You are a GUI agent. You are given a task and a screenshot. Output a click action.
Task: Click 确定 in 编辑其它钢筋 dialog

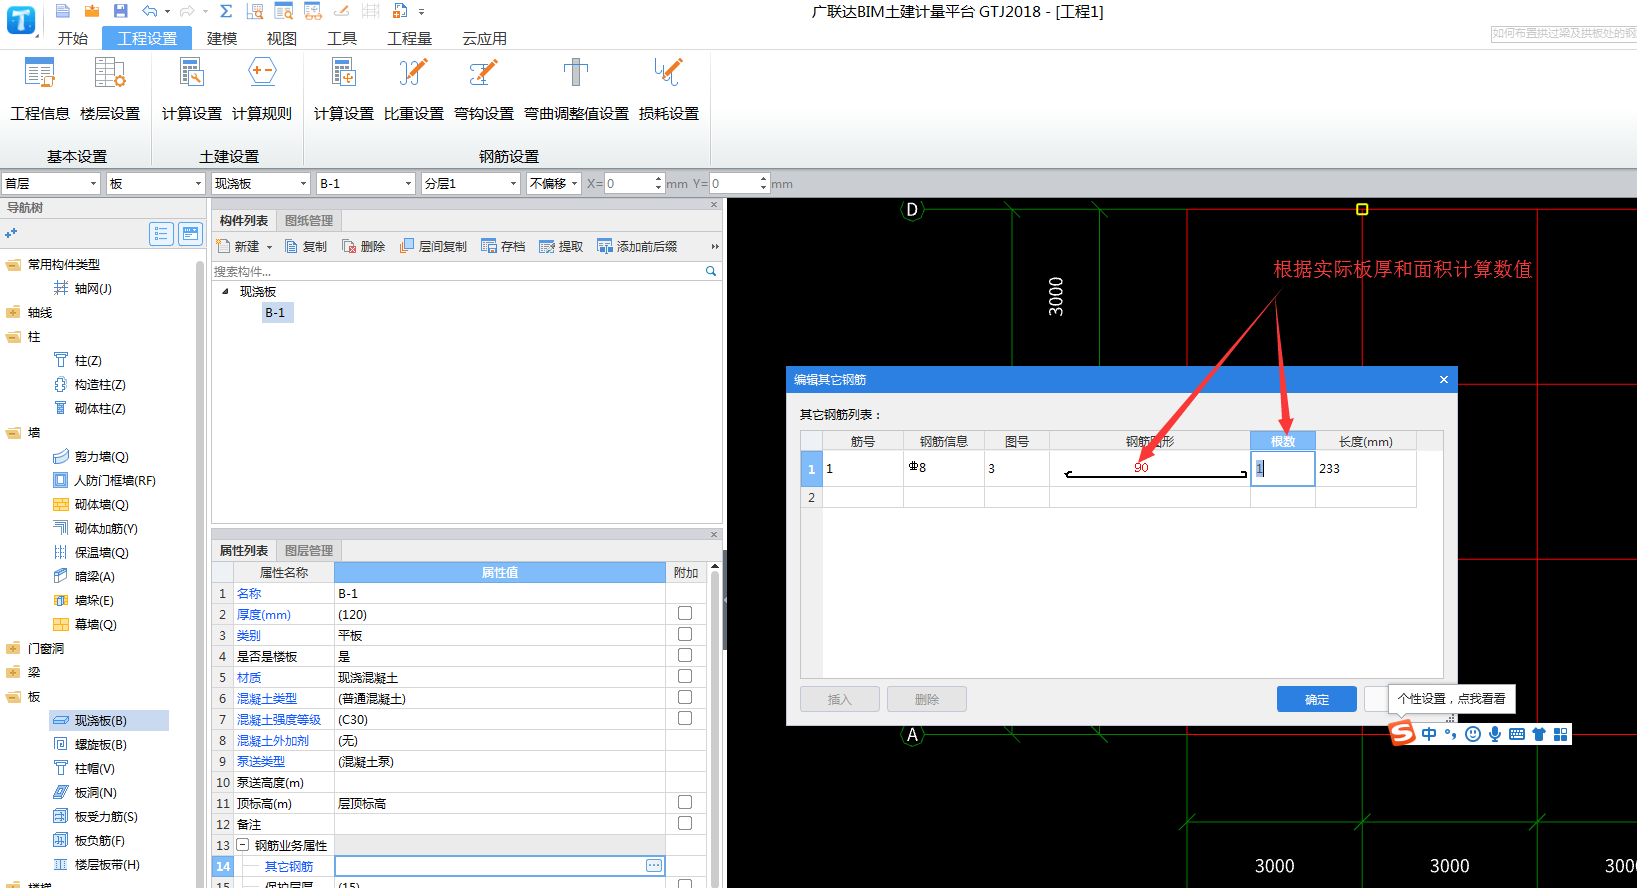pyautogui.click(x=1317, y=699)
